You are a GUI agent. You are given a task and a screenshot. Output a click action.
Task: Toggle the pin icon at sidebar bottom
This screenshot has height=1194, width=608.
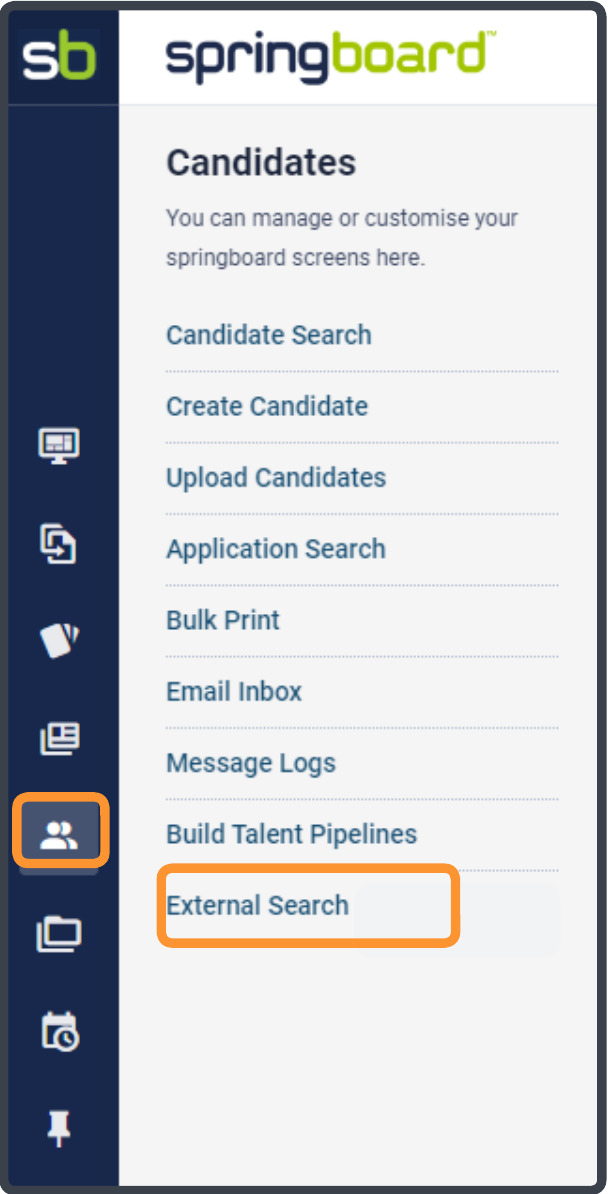click(59, 1129)
